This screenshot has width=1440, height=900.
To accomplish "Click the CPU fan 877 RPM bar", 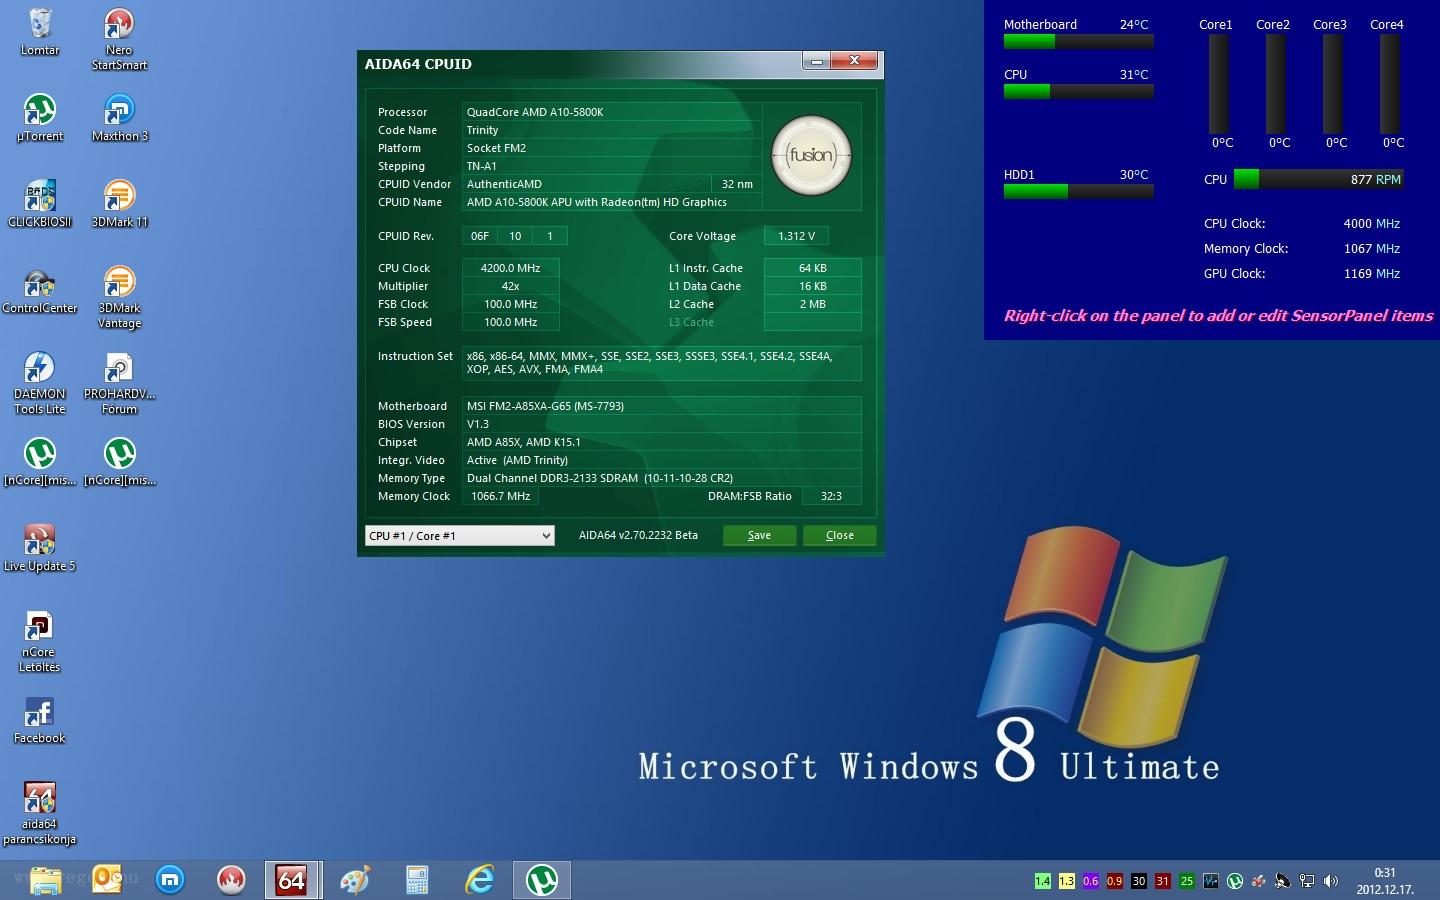I will tap(1319, 180).
